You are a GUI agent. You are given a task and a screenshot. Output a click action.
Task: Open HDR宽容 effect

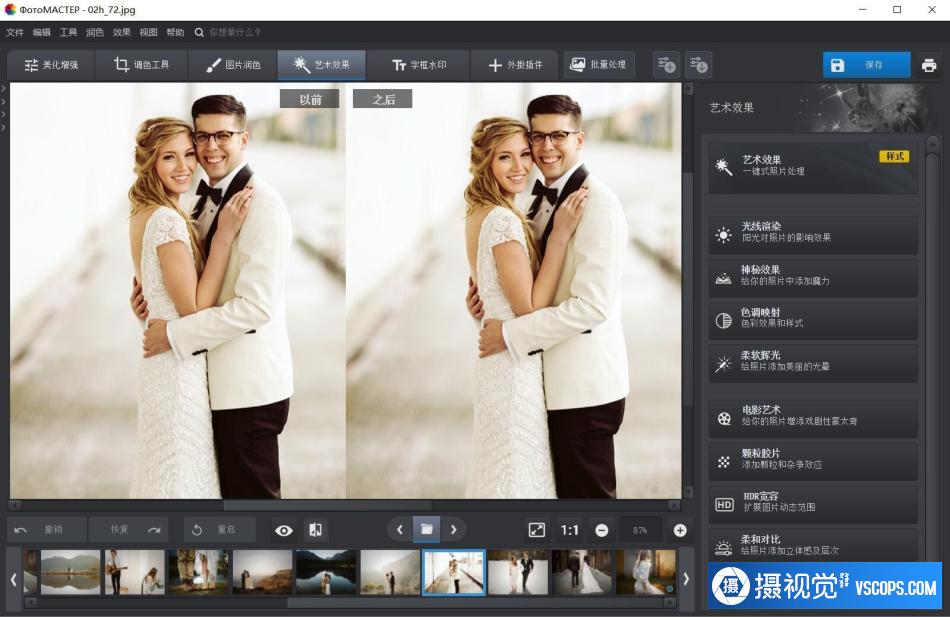(812, 504)
